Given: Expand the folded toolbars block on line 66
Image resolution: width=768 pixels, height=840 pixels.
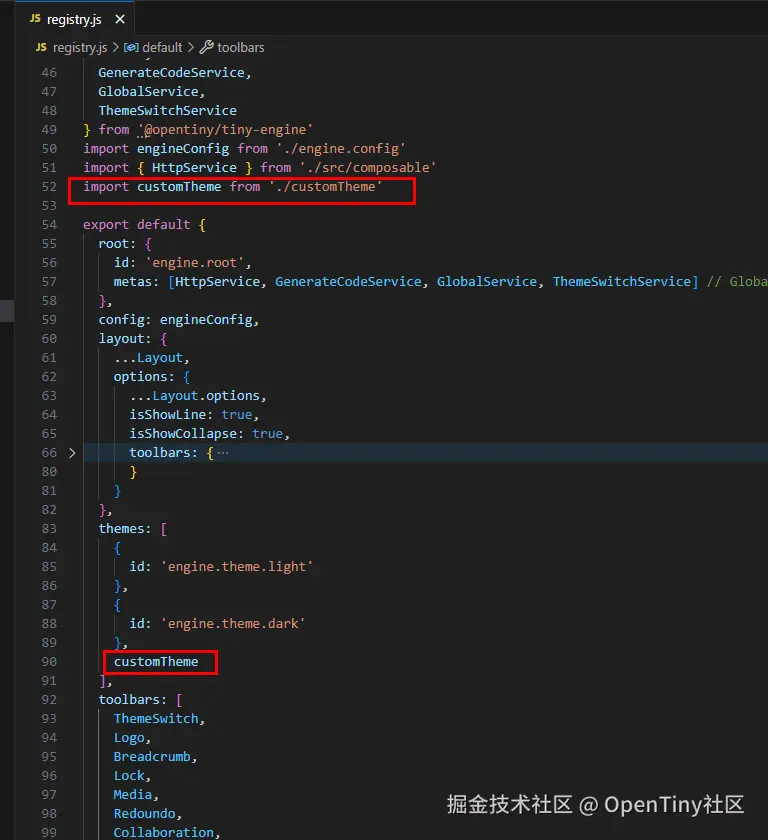Looking at the screenshot, I should (x=72, y=453).
